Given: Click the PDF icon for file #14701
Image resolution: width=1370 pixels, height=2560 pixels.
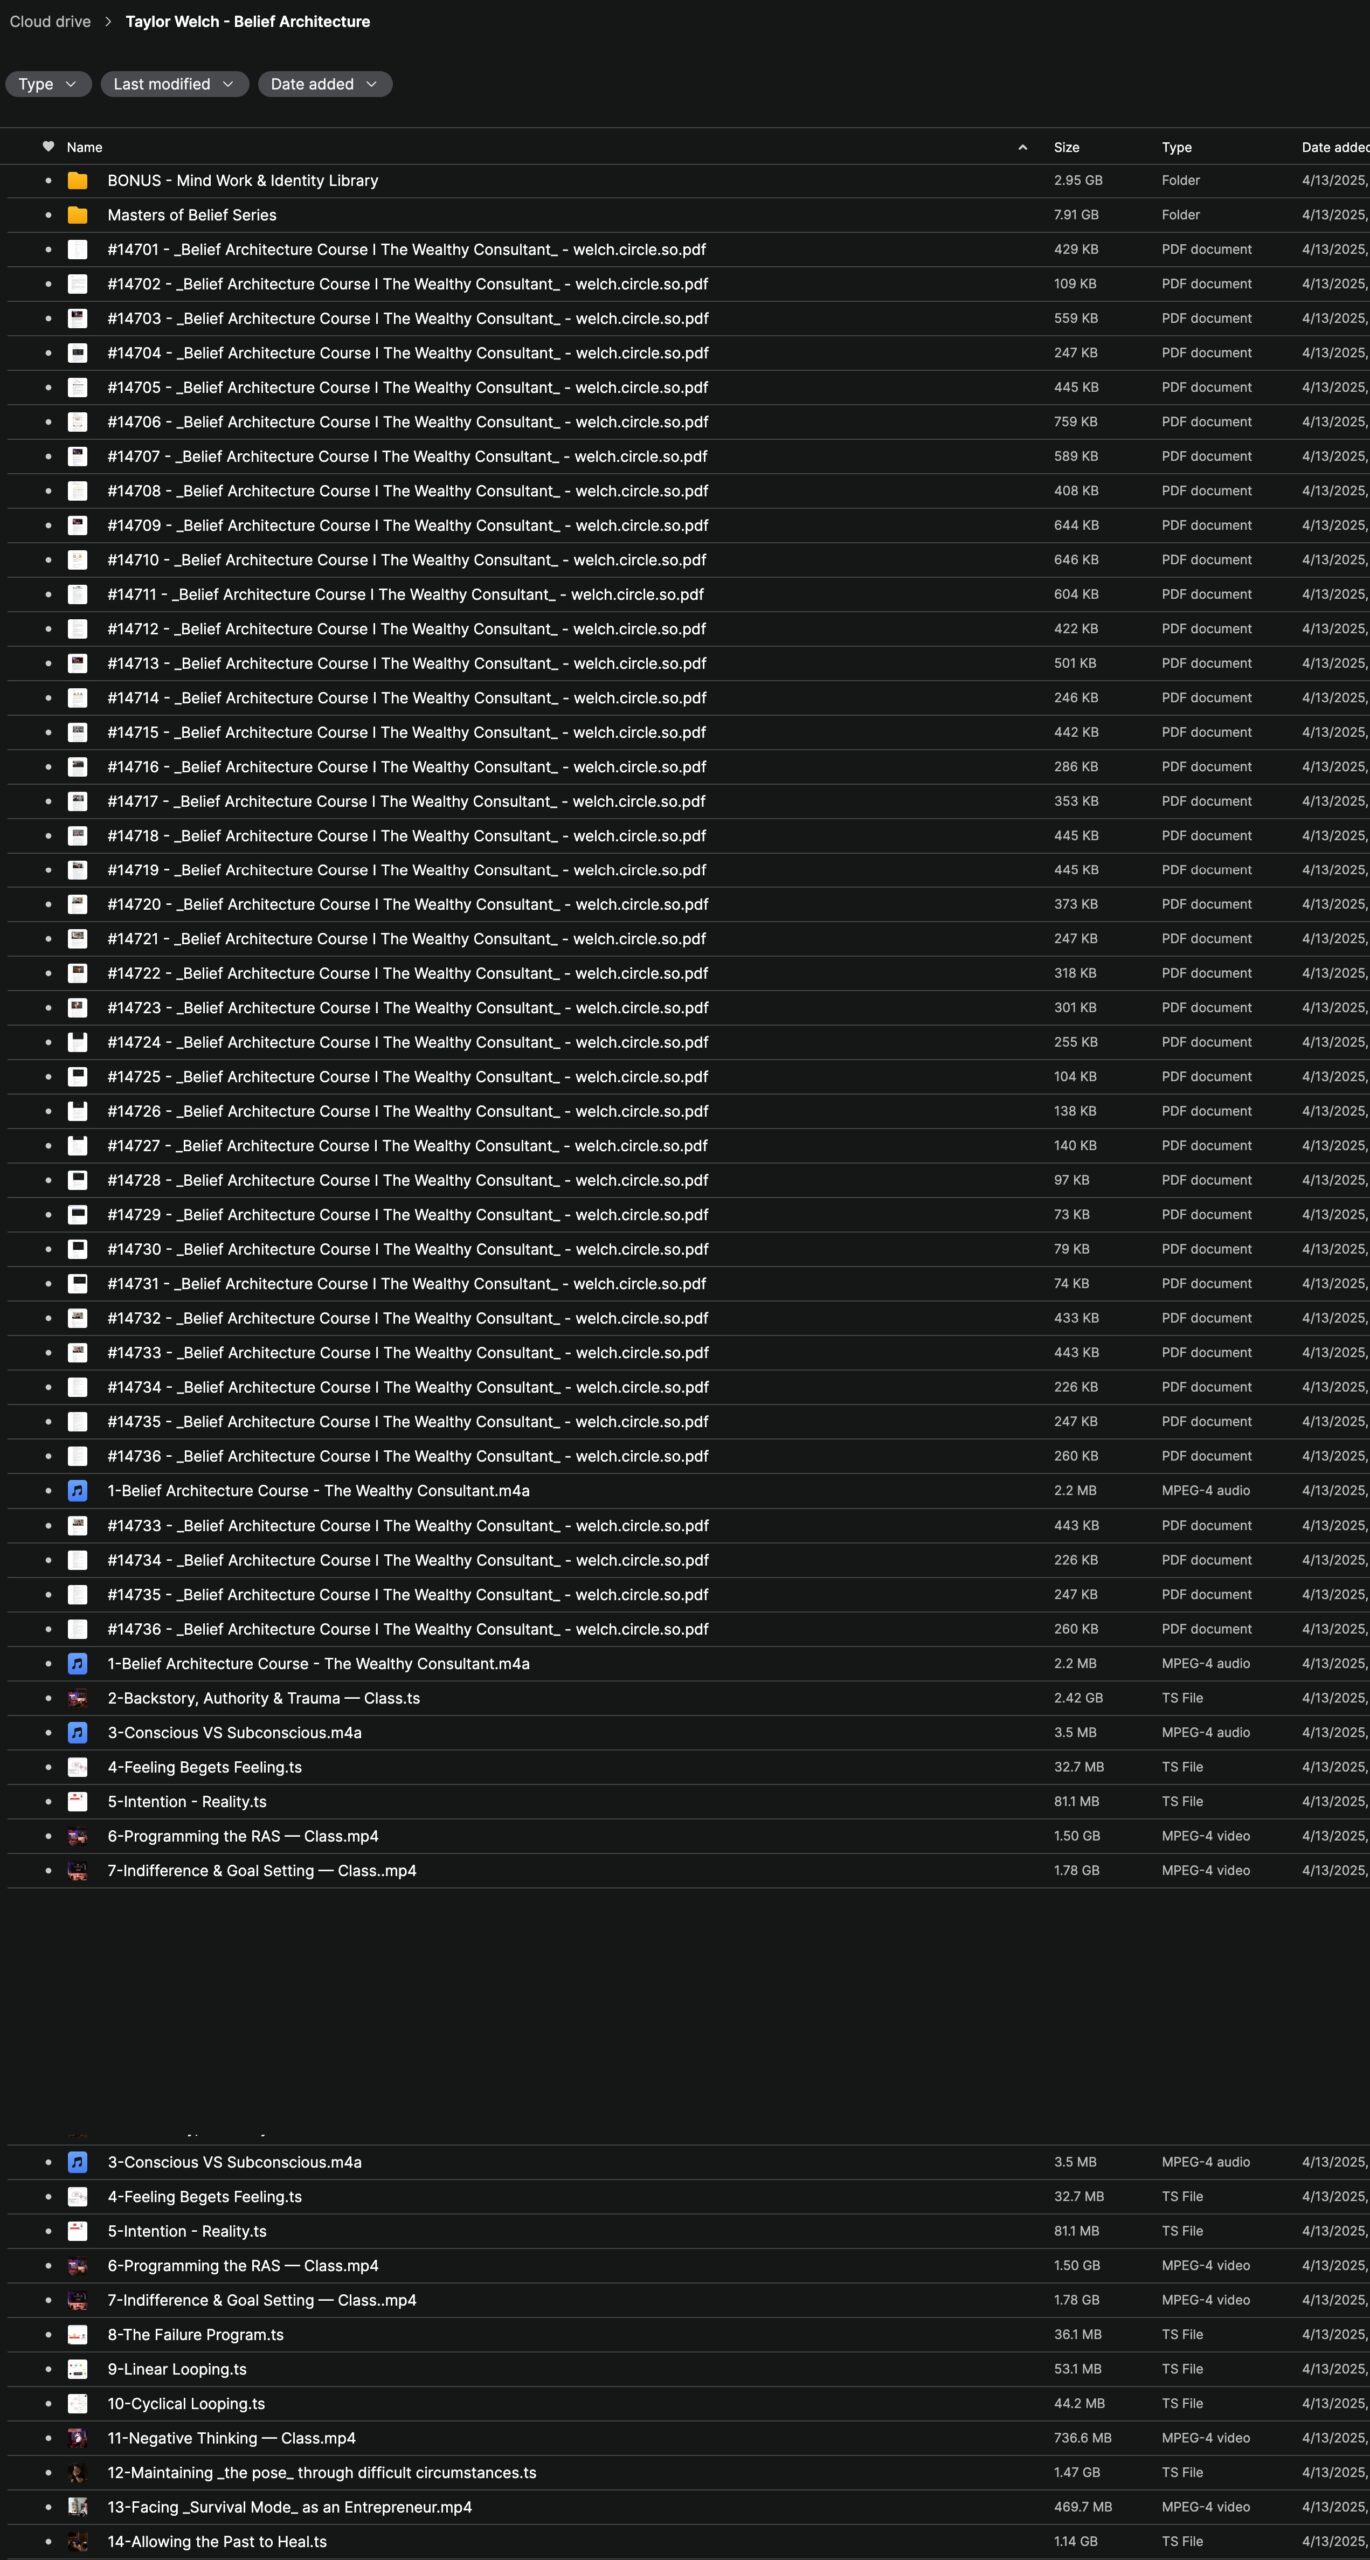Looking at the screenshot, I should click(77, 250).
